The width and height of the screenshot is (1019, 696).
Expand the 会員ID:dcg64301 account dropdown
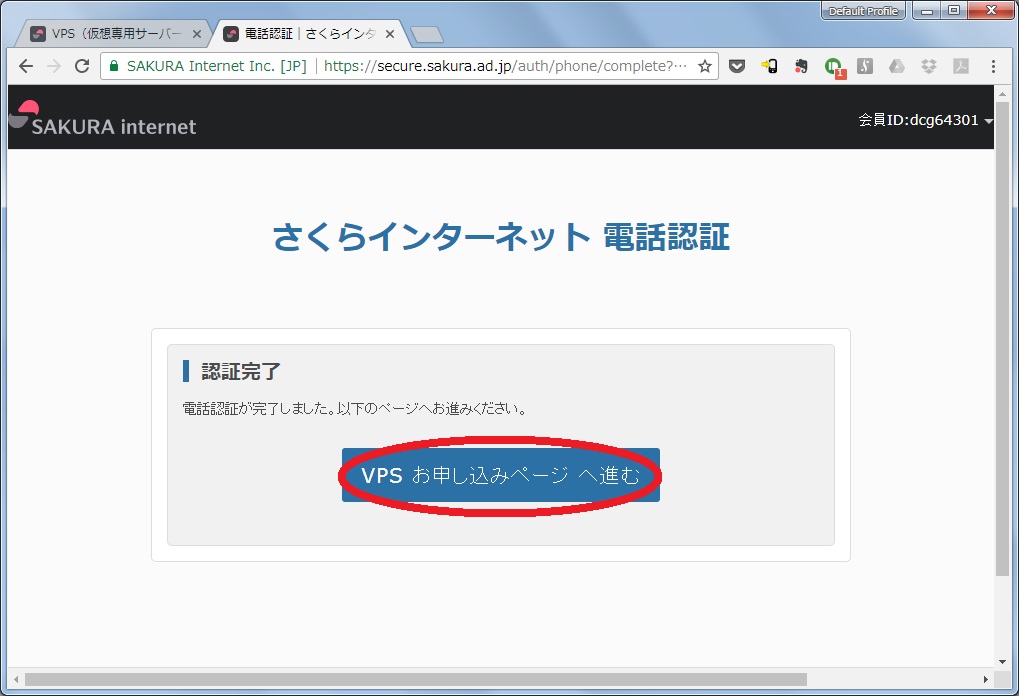(925, 120)
